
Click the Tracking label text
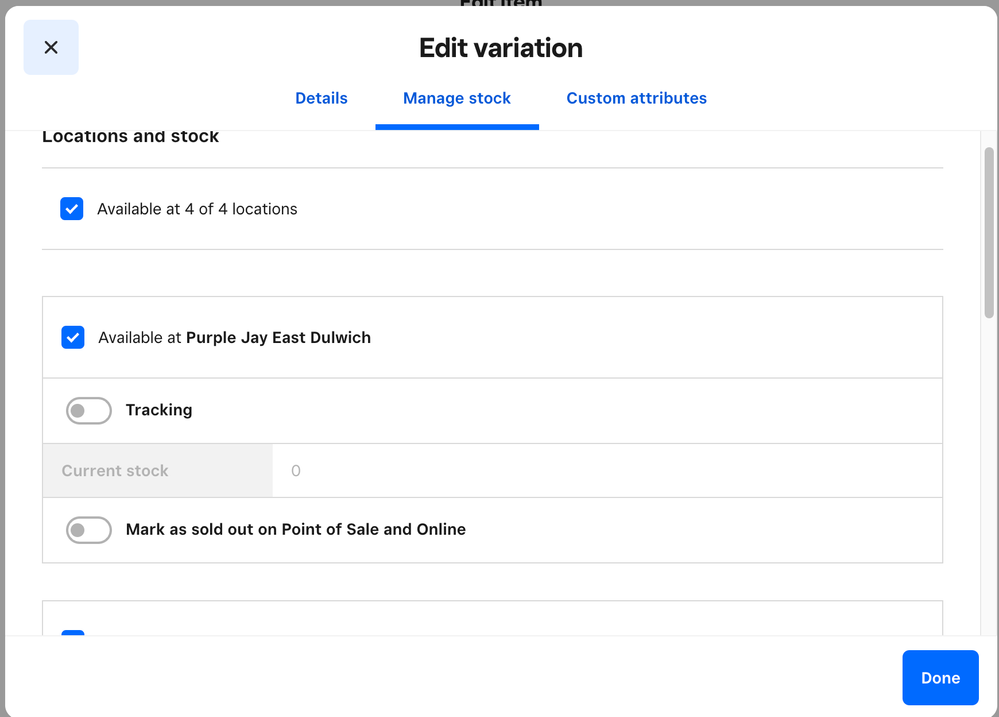[159, 410]
